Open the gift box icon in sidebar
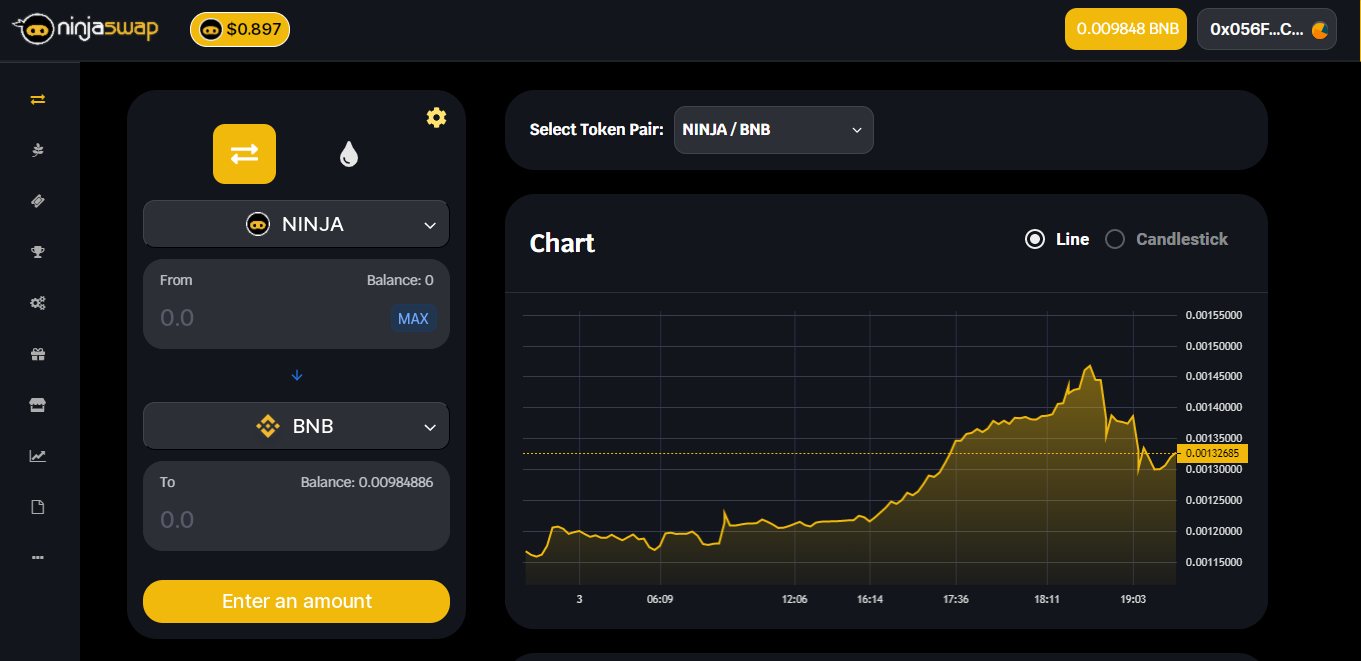This screenshot has height=661, width=1361. click(38, 354)
